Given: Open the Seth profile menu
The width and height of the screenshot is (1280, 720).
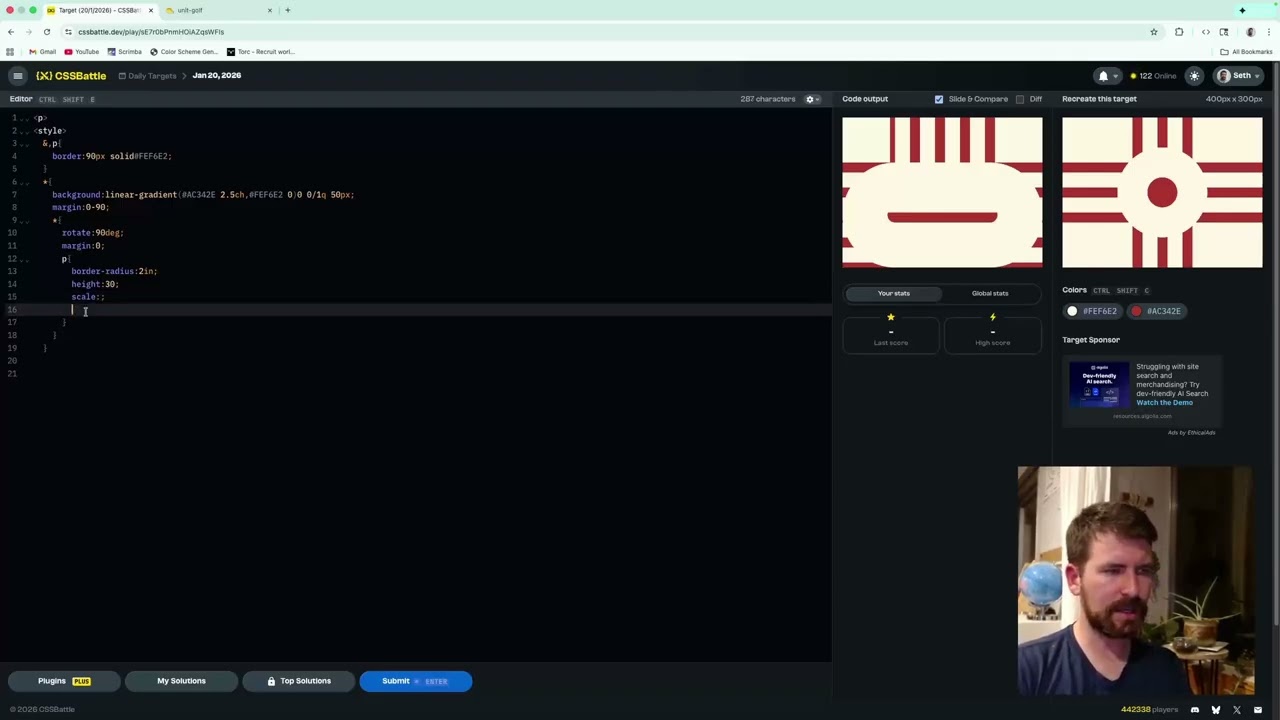Looking at the screenshot, I should point(1237,76).
